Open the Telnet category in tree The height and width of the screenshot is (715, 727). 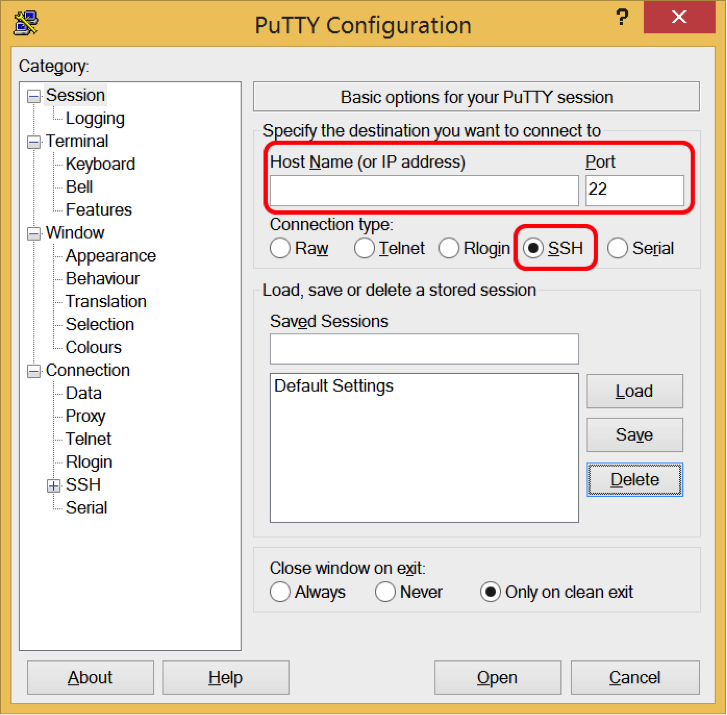point(89,439)
